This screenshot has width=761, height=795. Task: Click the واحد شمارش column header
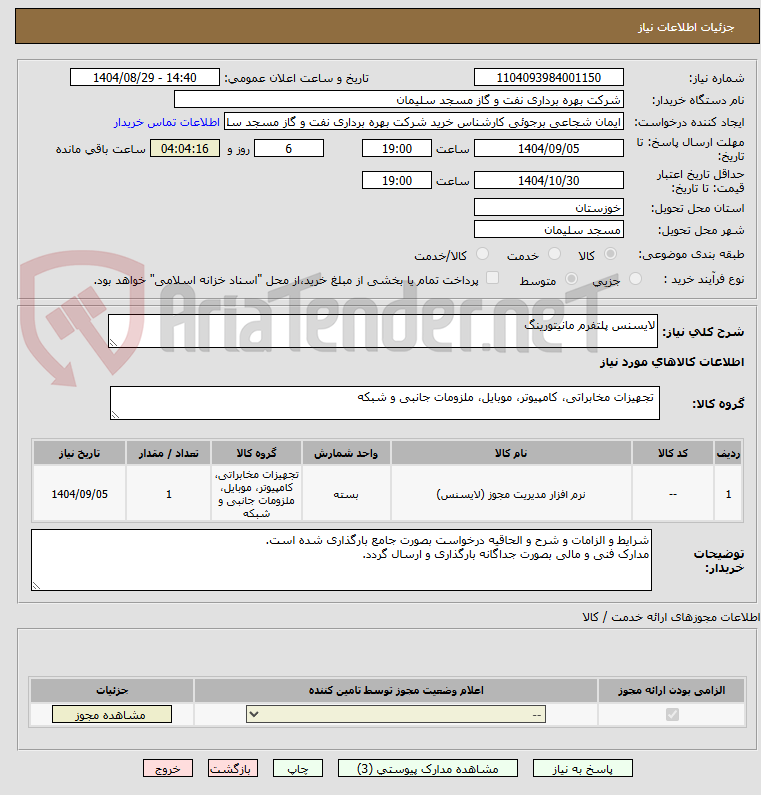click(346, 453)
